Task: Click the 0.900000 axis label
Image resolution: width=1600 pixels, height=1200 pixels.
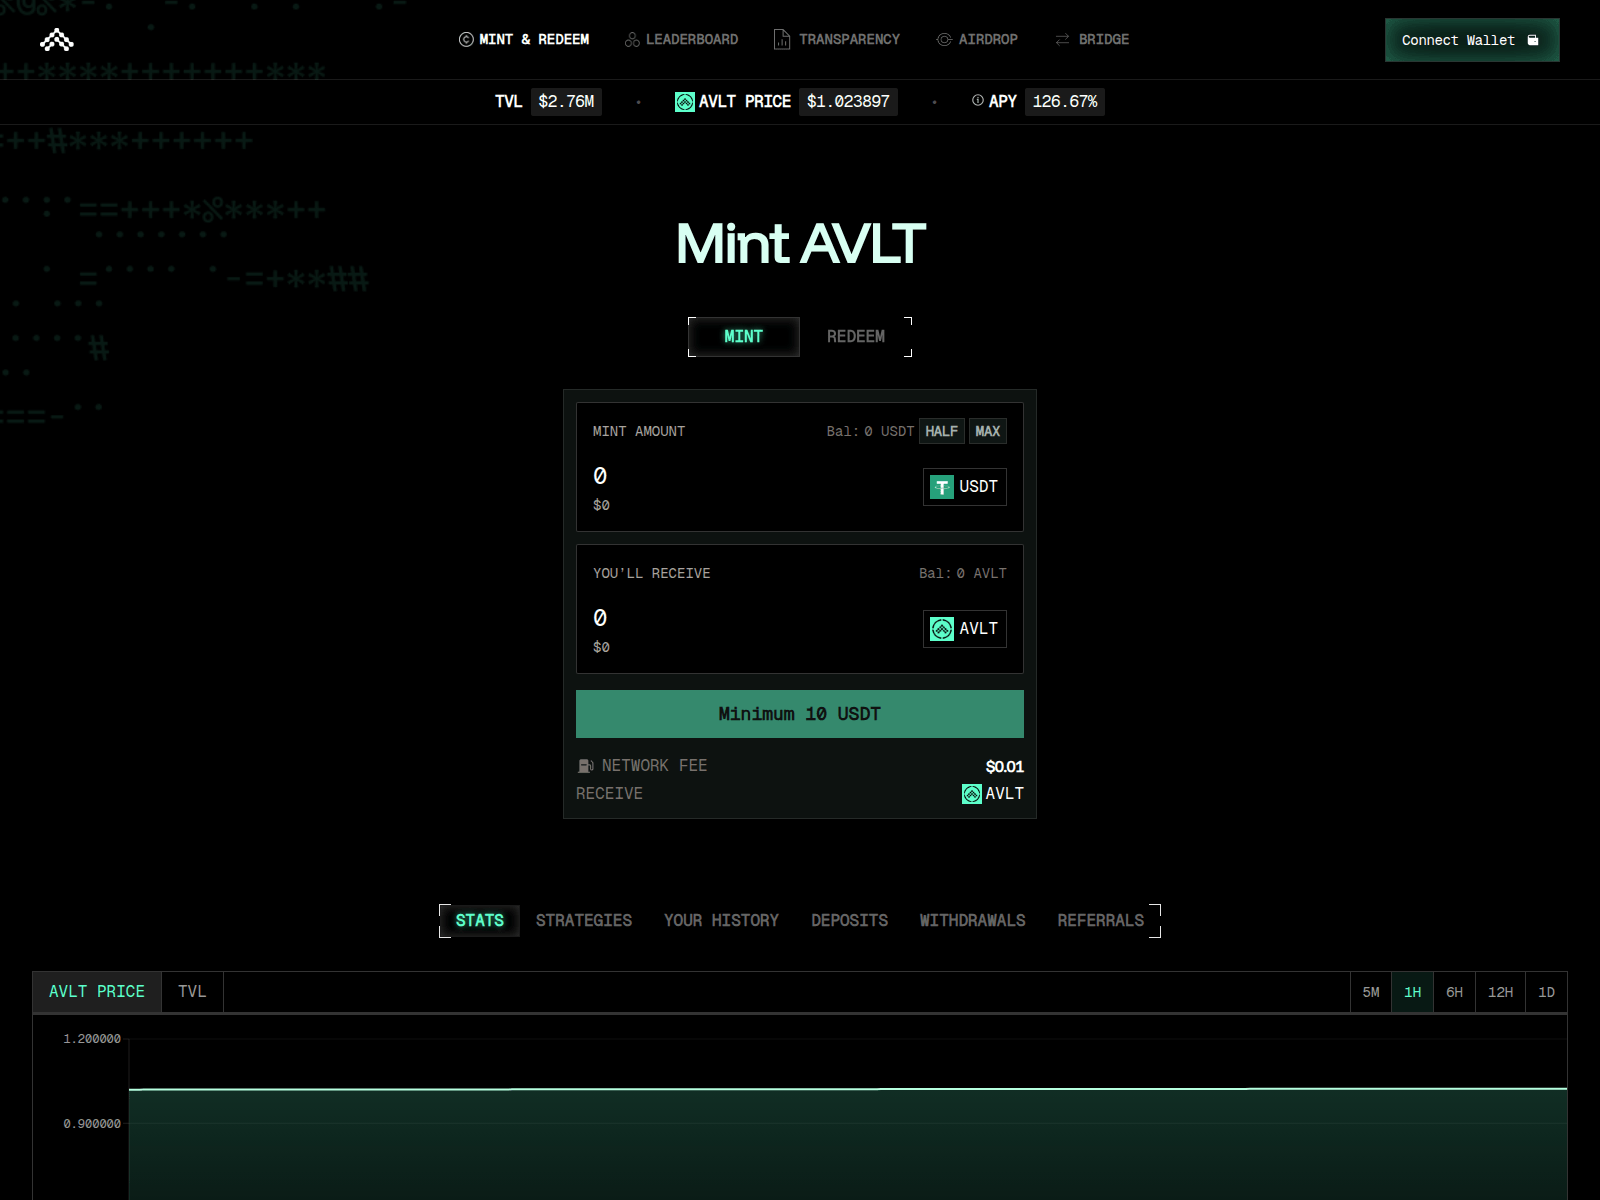Action: tap(92, 1124)
